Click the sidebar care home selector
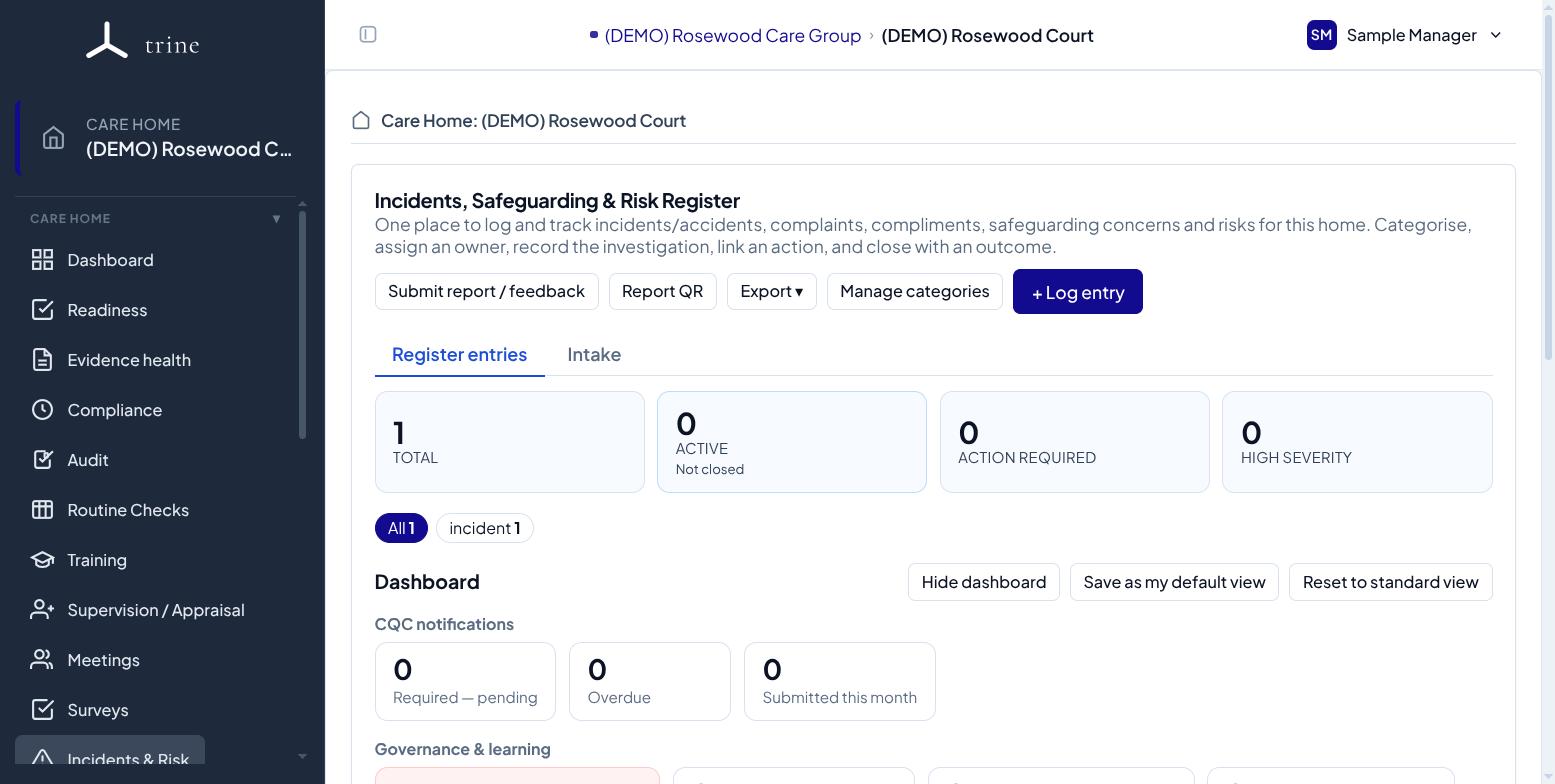 160,138
